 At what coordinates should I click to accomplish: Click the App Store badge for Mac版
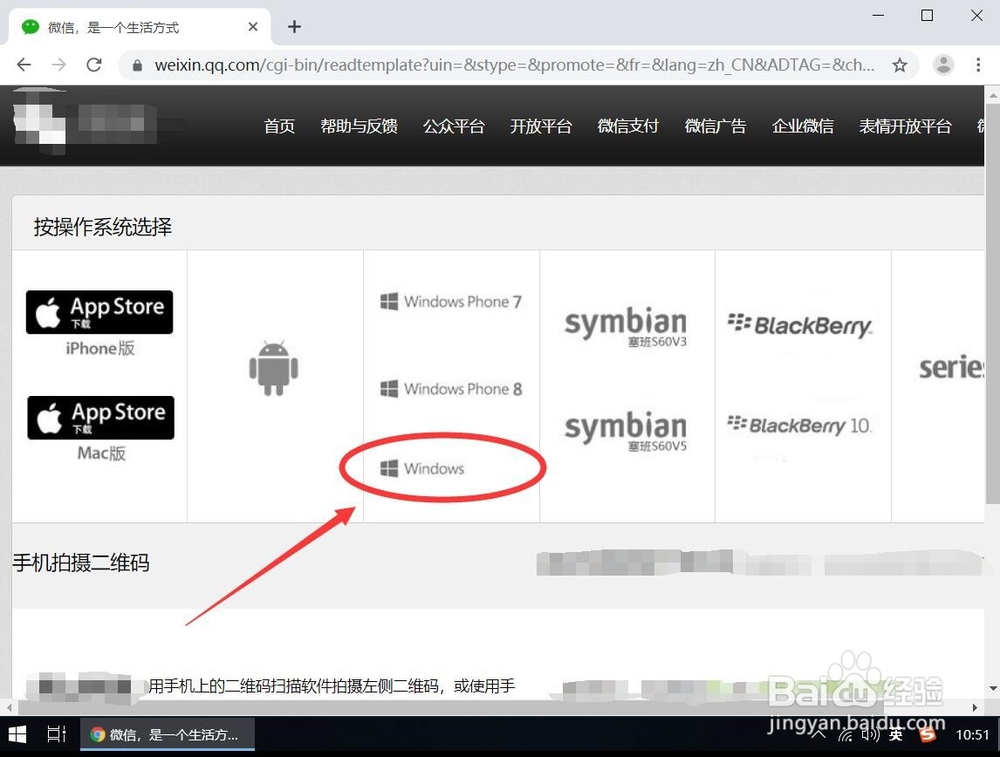point(101,418)
